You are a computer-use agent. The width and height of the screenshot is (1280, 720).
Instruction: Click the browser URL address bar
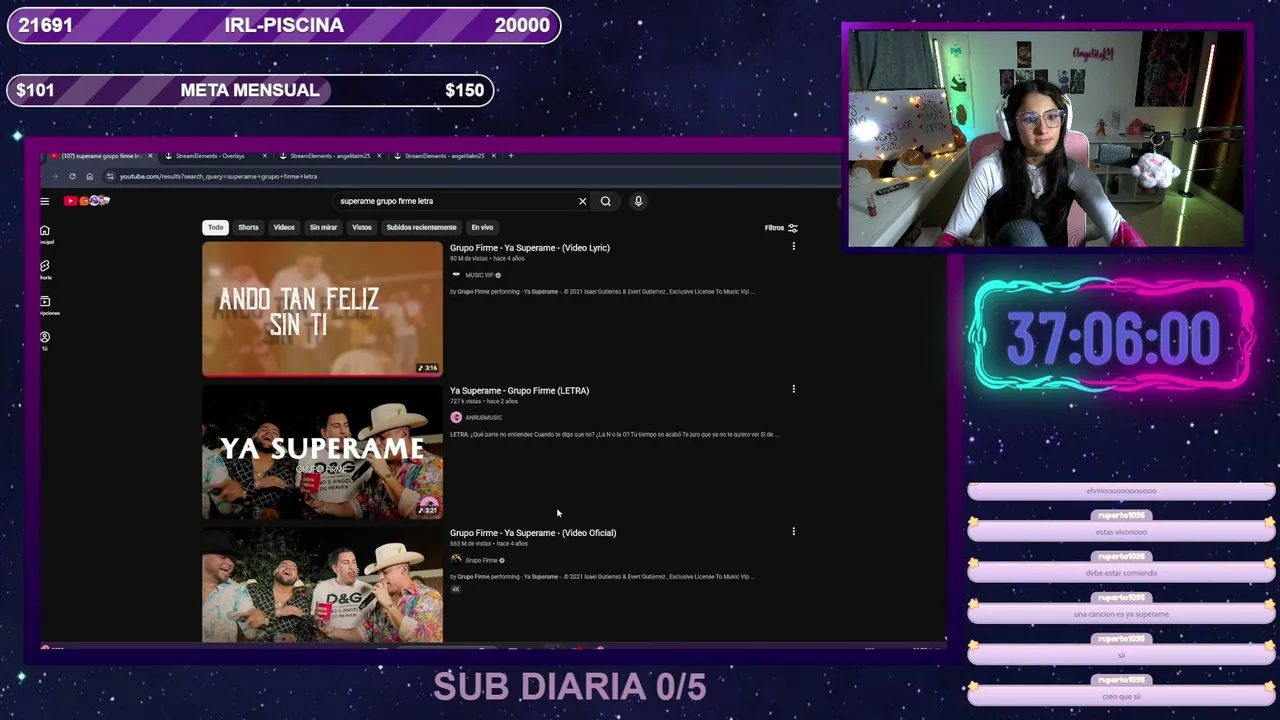click(x=470, y=176)
